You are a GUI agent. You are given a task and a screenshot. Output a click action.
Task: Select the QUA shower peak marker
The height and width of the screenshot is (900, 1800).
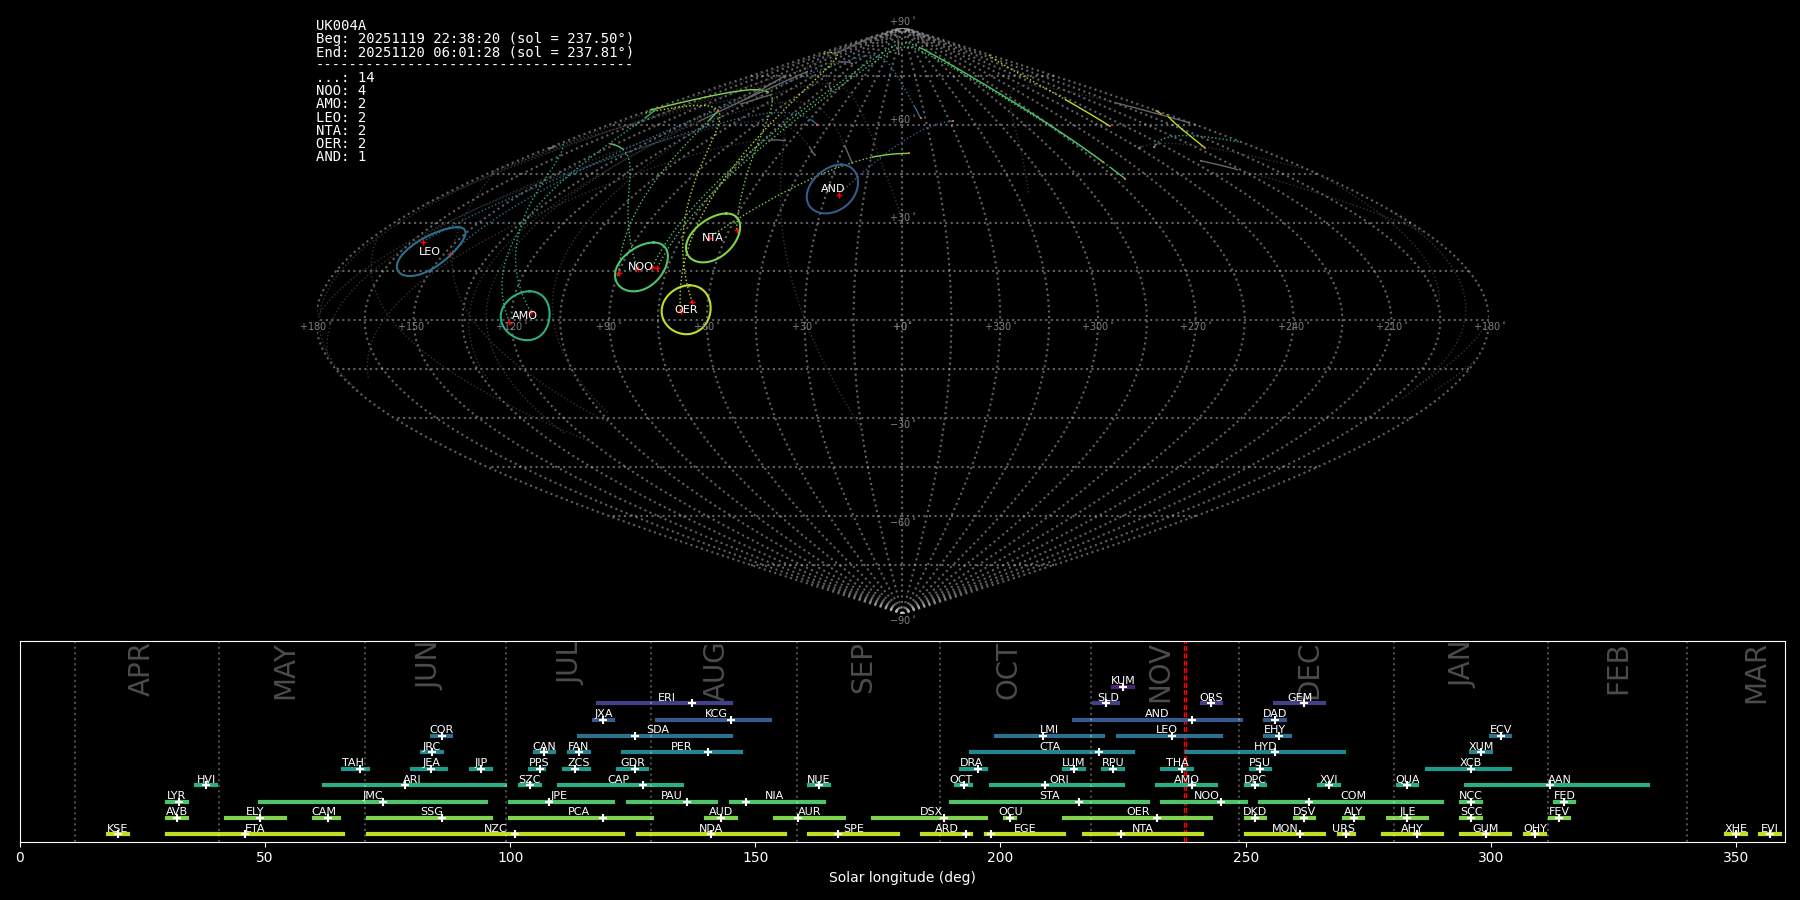1407,785
